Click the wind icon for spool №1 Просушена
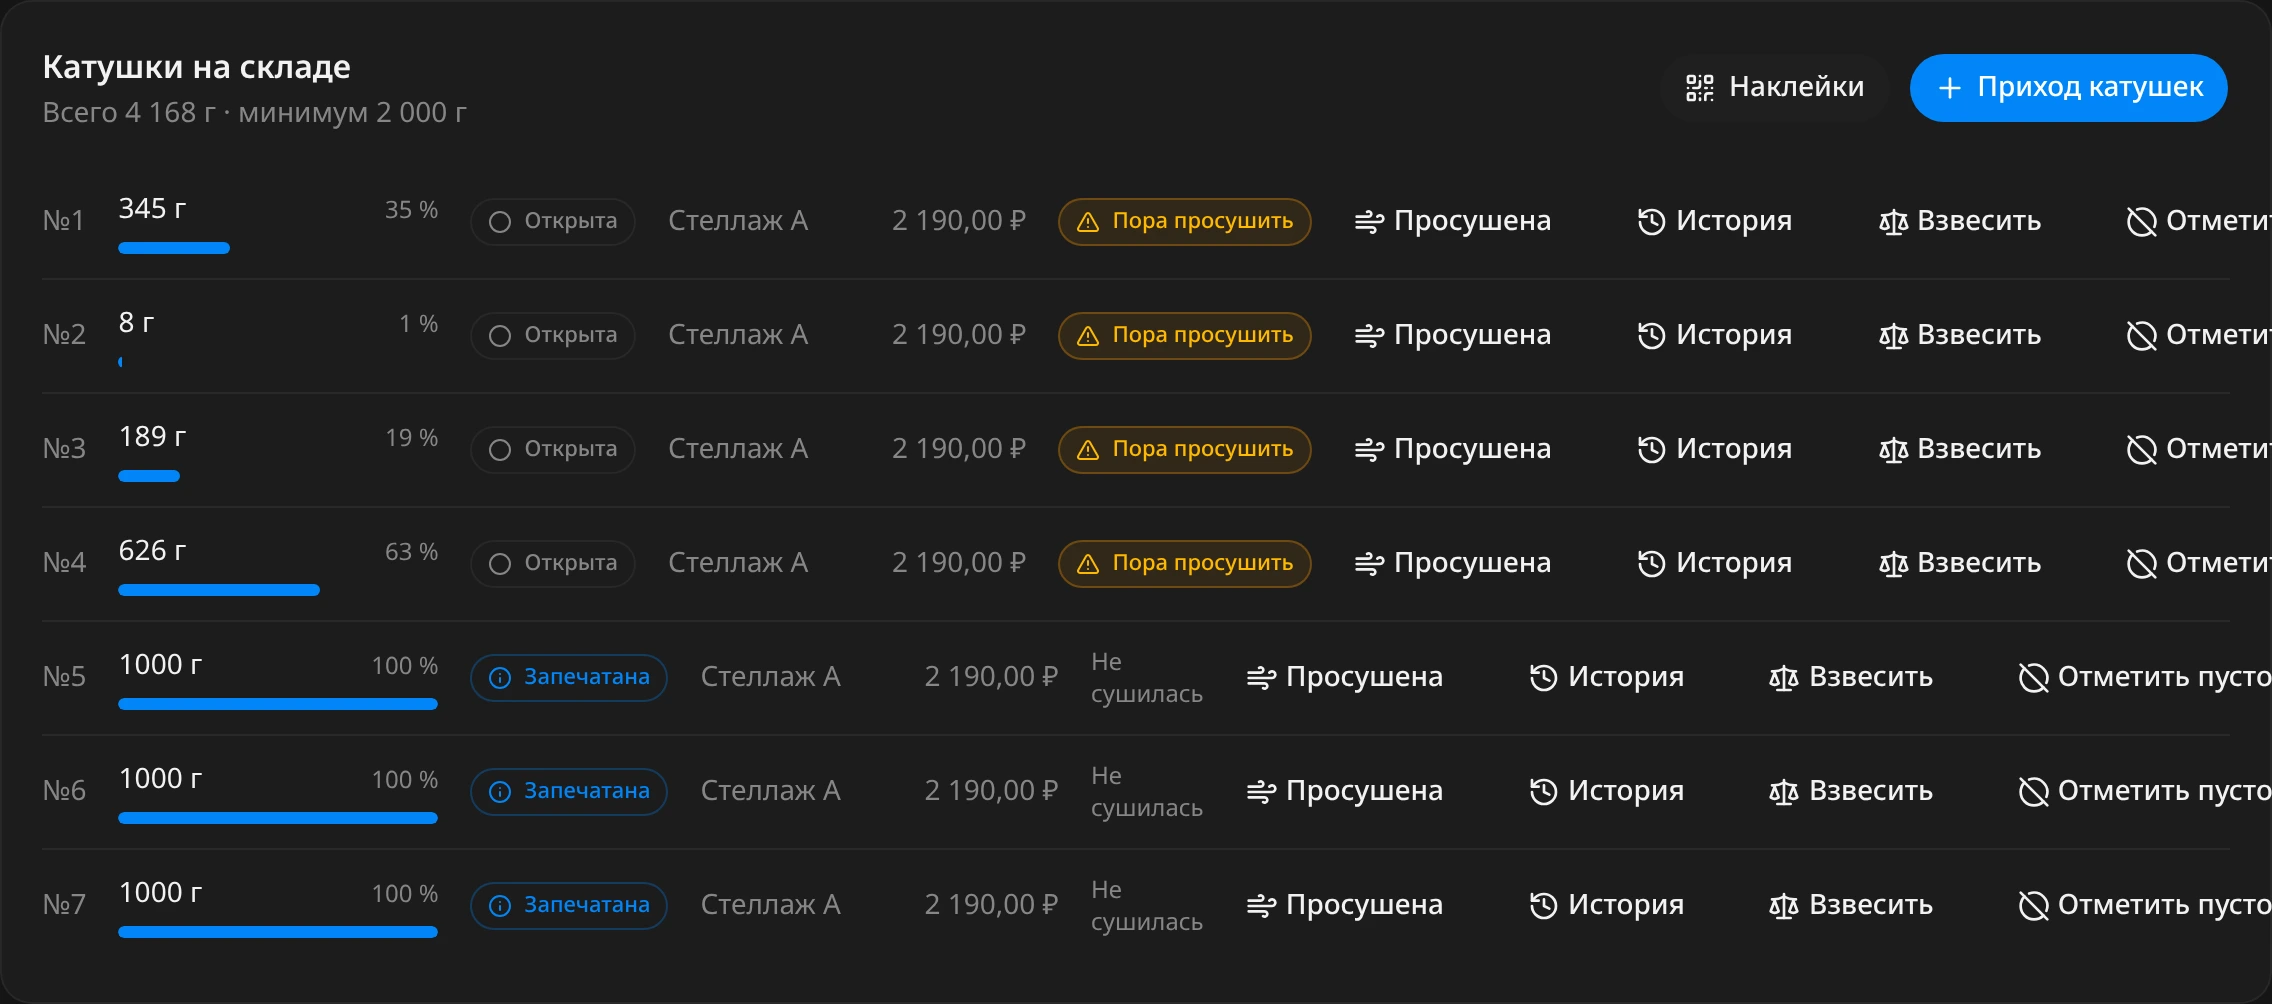This screenshot has height=1004, width=2272. coord(1369,221)
